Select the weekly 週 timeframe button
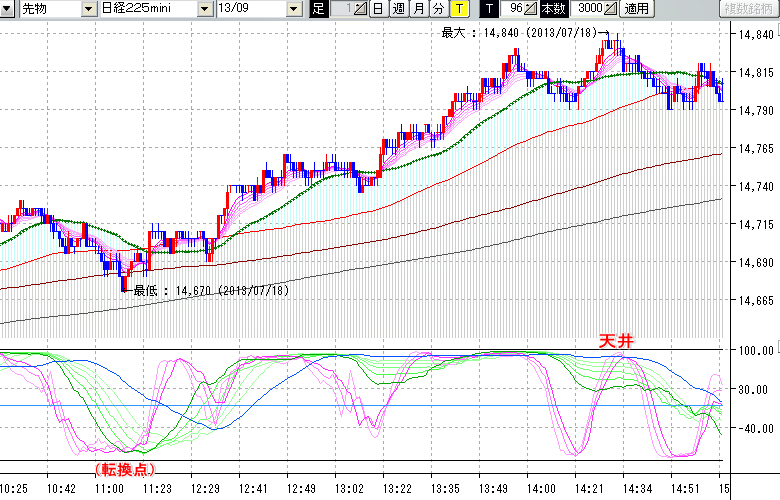The image size is (780, 500). point(398,9)
